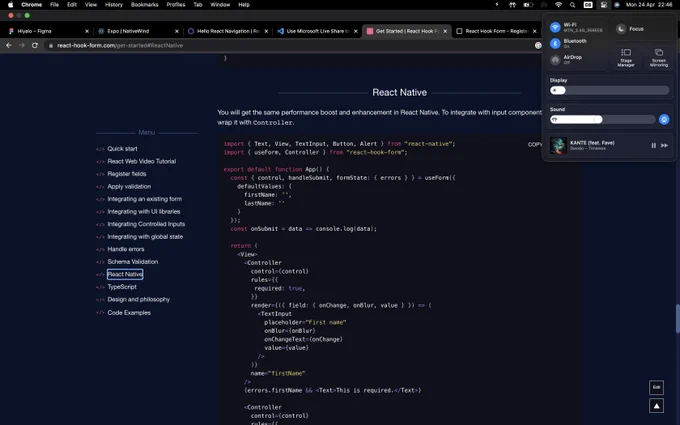Click the Edit page button
680x425 pixels.
657,387
